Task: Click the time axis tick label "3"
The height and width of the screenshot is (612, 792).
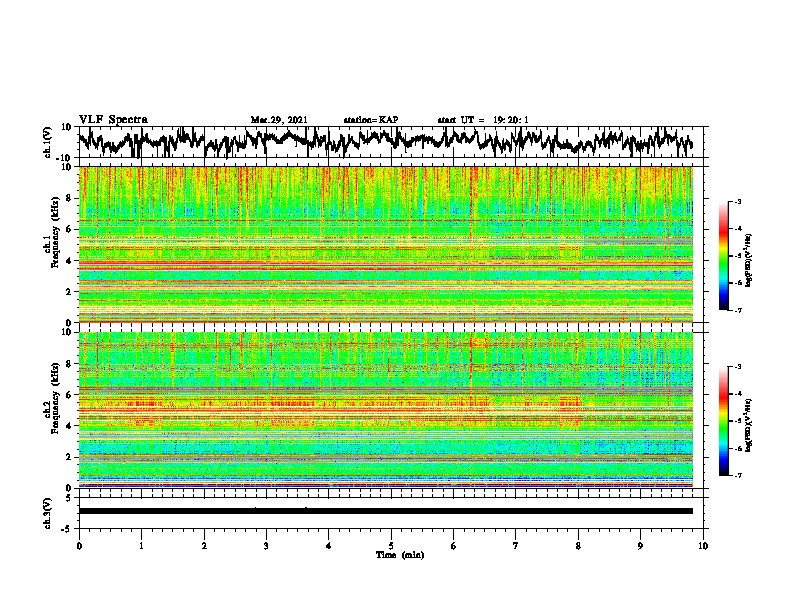Action: (x=266, y=546)
